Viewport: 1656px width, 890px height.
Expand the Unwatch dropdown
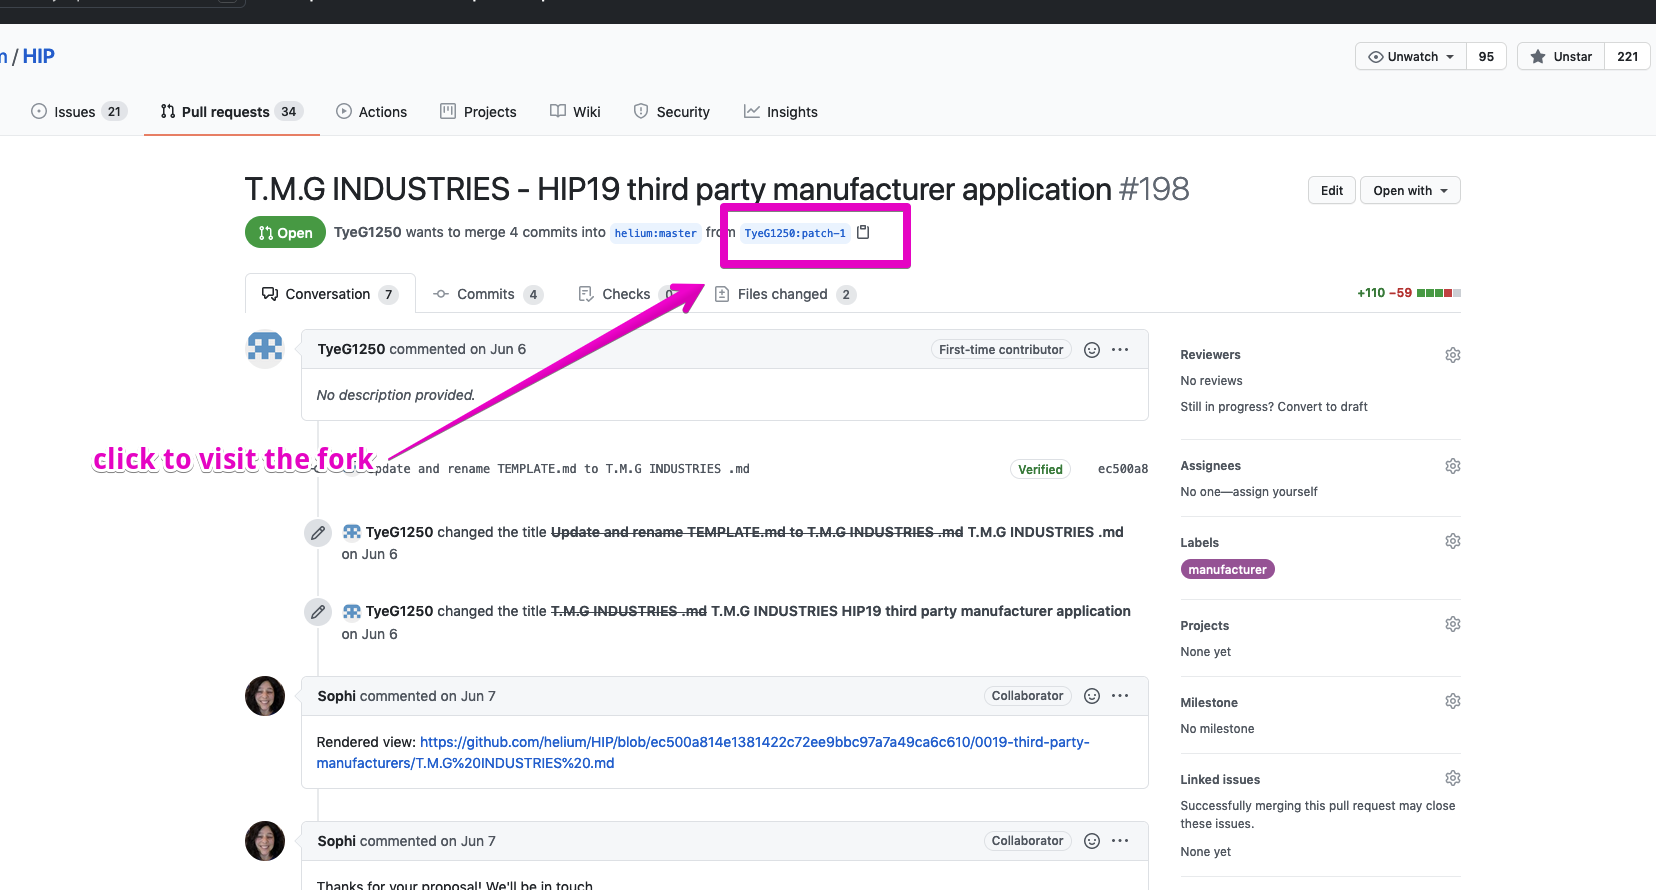(x=1411, y=57)
